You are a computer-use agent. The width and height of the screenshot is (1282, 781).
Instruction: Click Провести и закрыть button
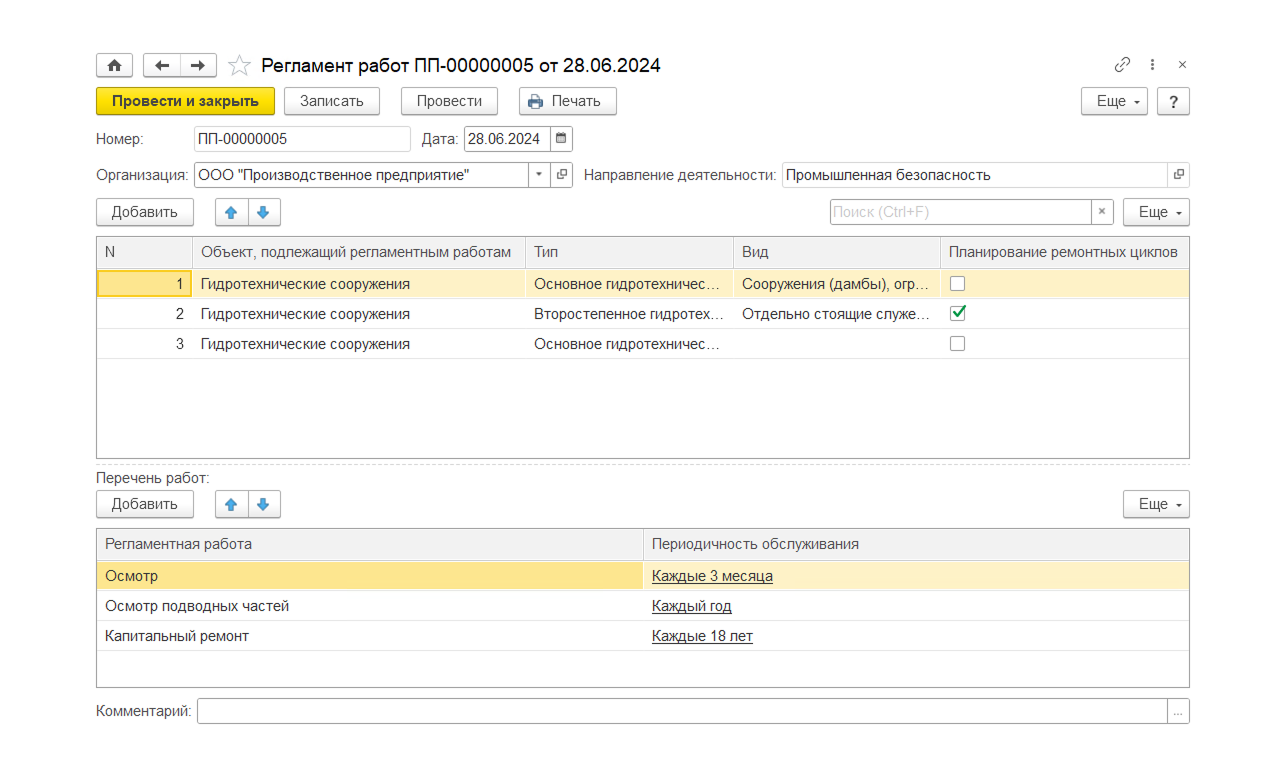185,101
